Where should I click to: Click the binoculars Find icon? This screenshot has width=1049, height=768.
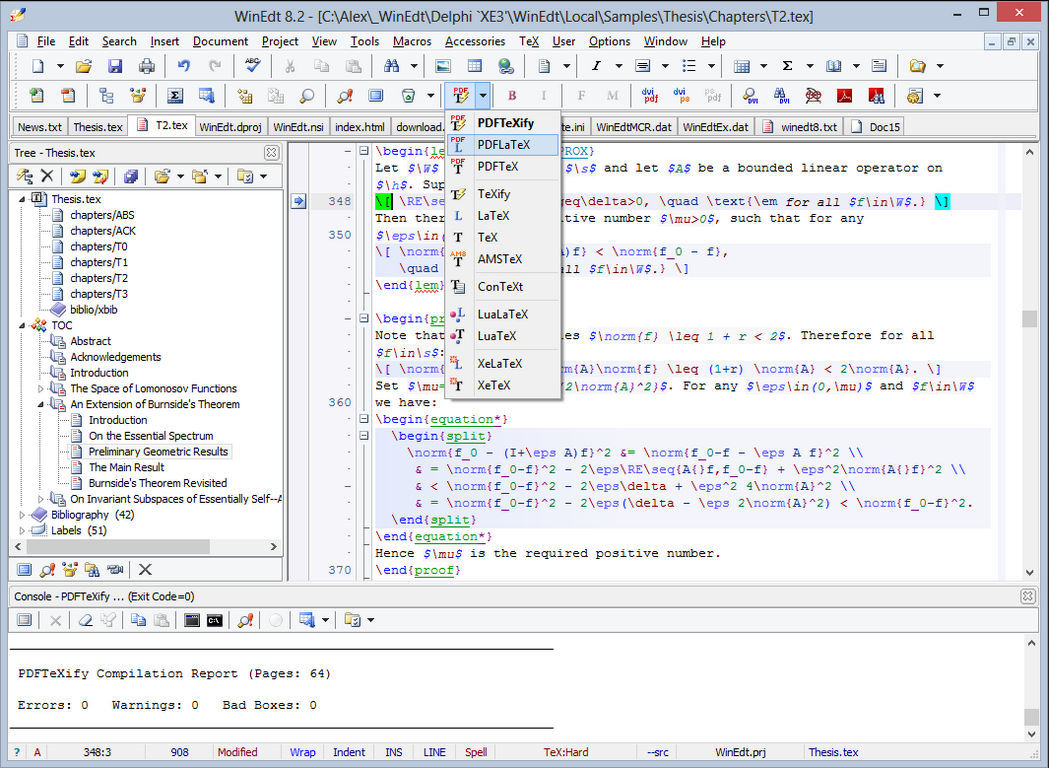(390, 67)
